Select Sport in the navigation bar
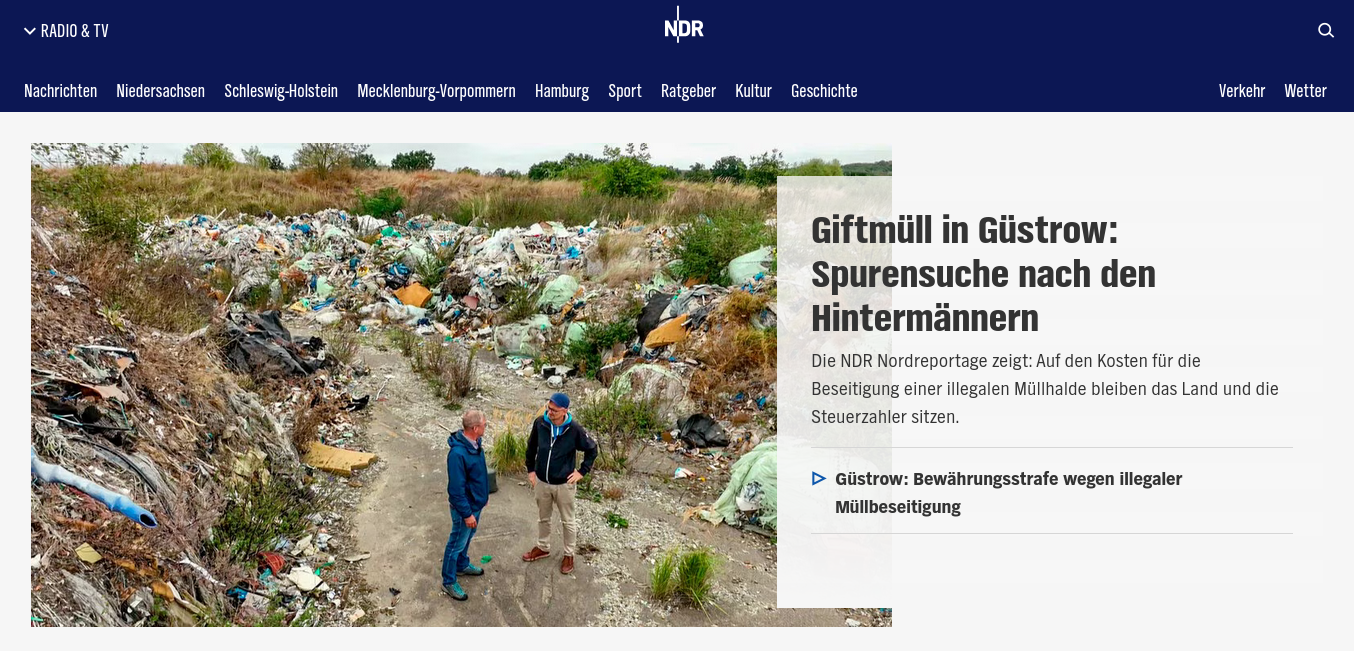 pyautogui.click(x=625, y=91)
